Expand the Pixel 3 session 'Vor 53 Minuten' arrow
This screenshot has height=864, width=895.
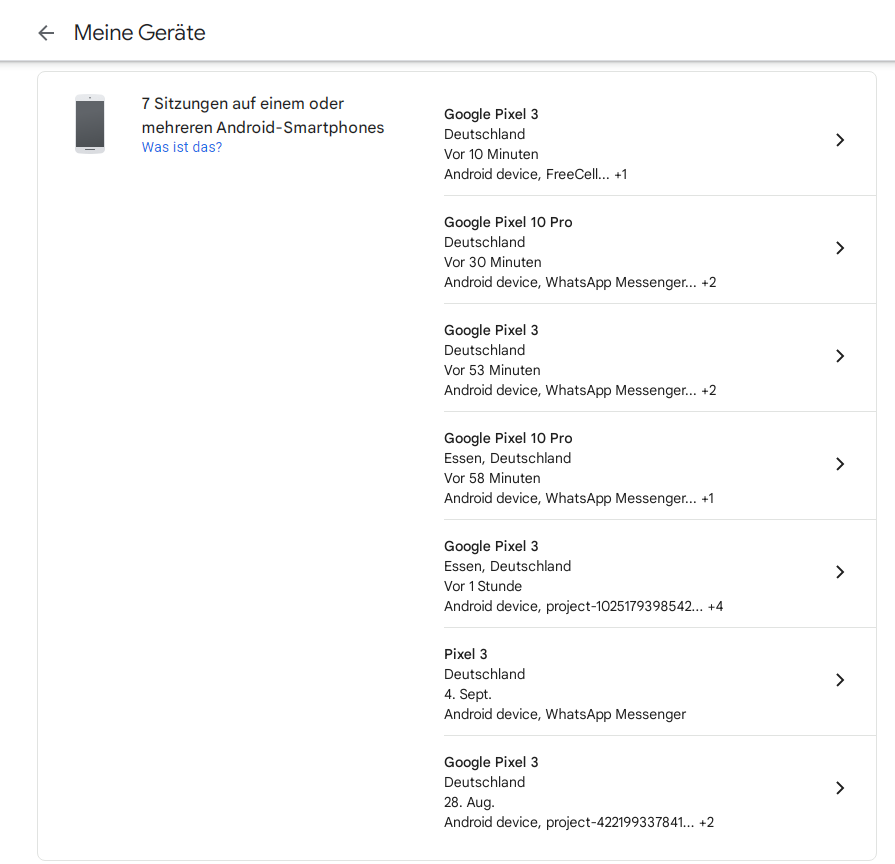(840, 356)
